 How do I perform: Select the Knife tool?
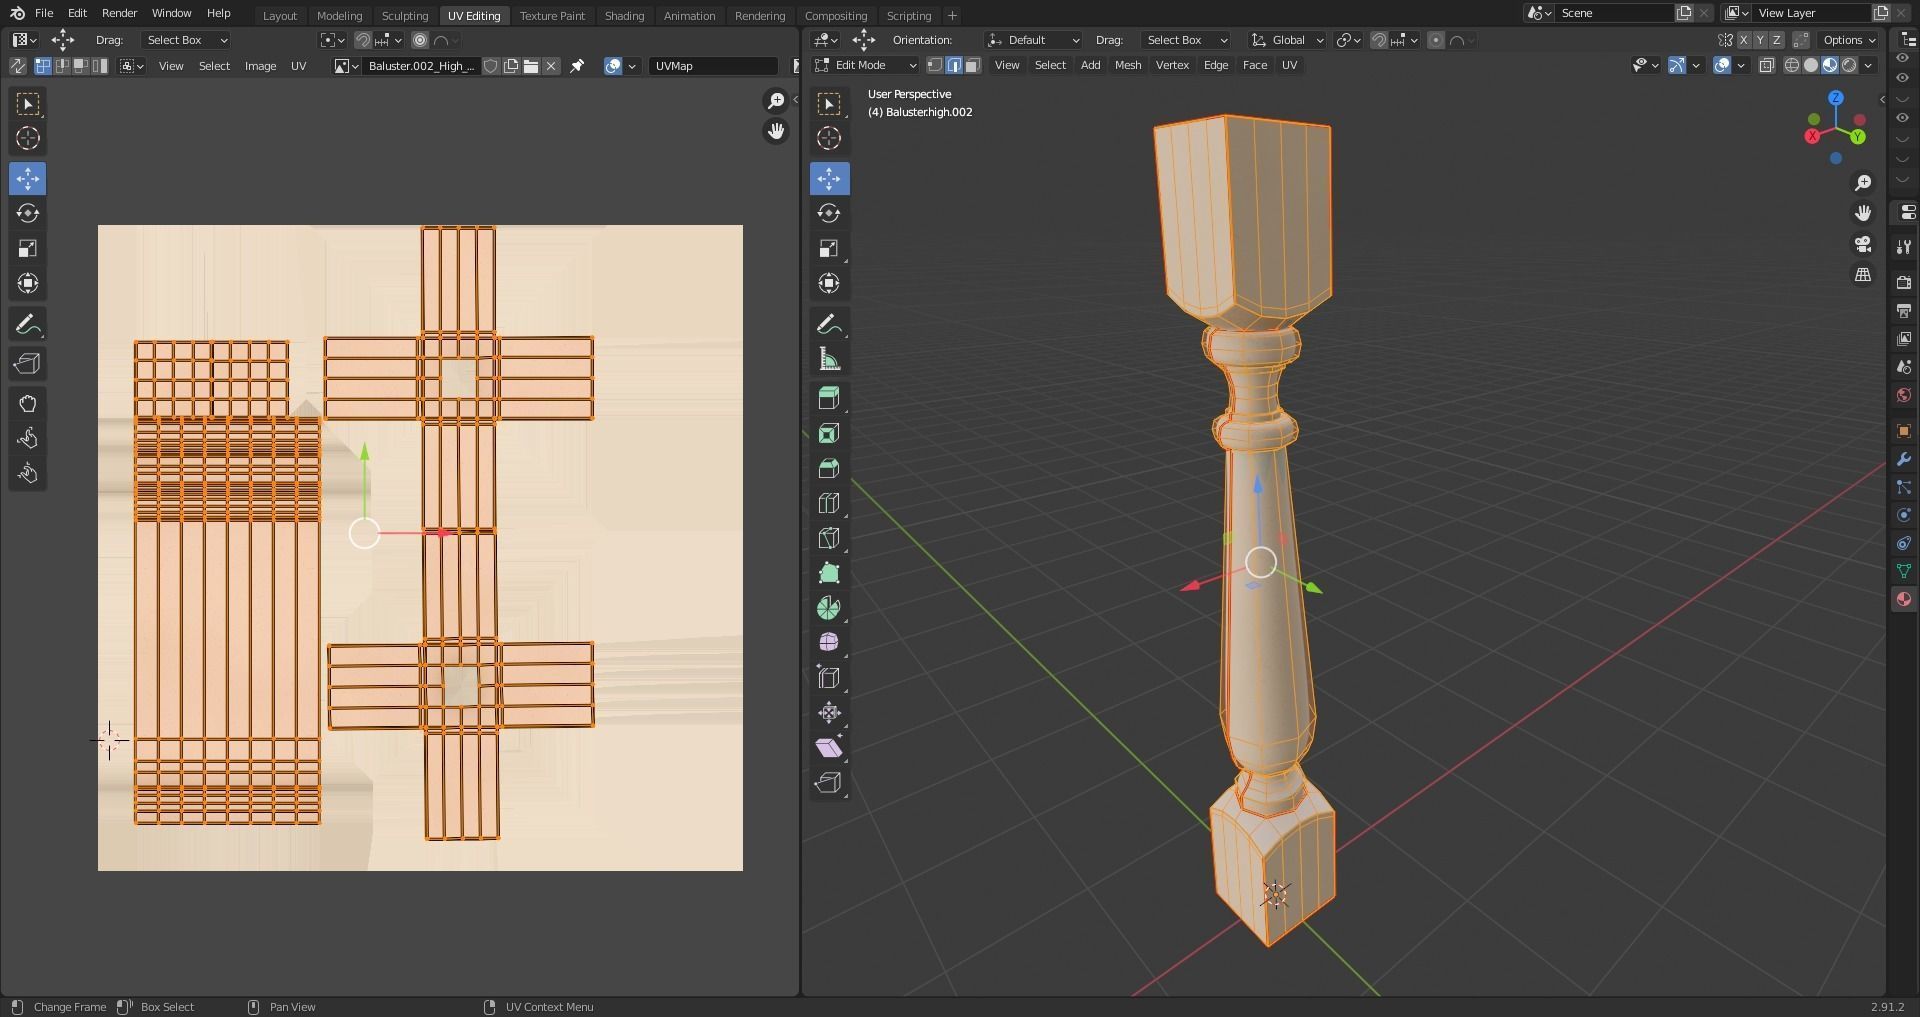pos(829,538)
